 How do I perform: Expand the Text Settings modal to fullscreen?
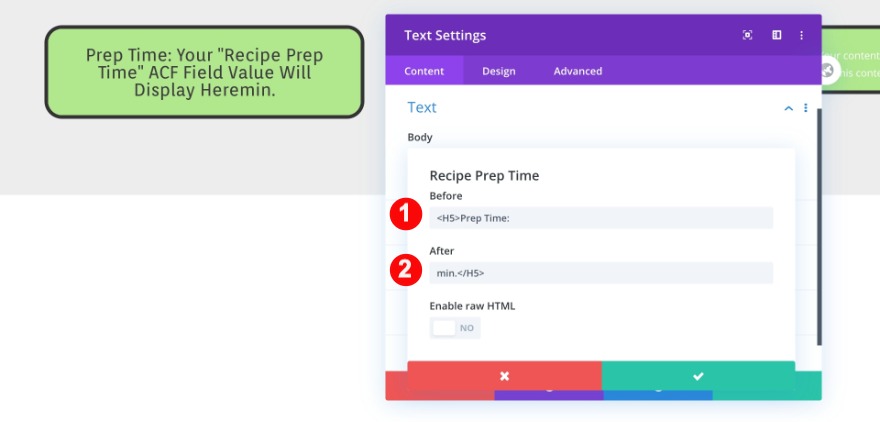[747, 35]
